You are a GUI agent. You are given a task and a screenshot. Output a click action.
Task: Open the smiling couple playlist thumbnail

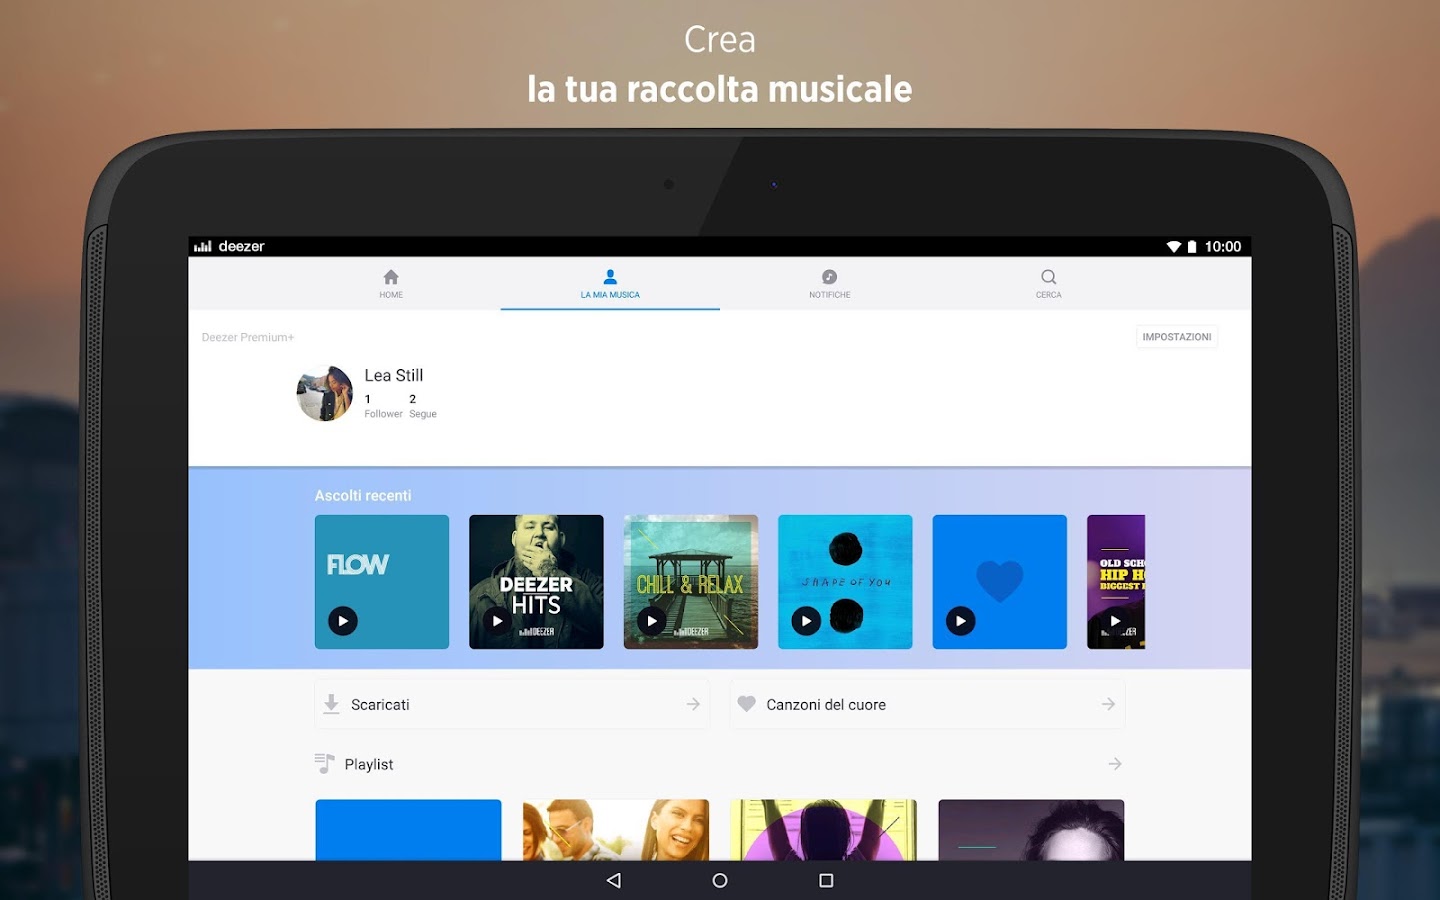pyautogui.click(x=616, y=830)
